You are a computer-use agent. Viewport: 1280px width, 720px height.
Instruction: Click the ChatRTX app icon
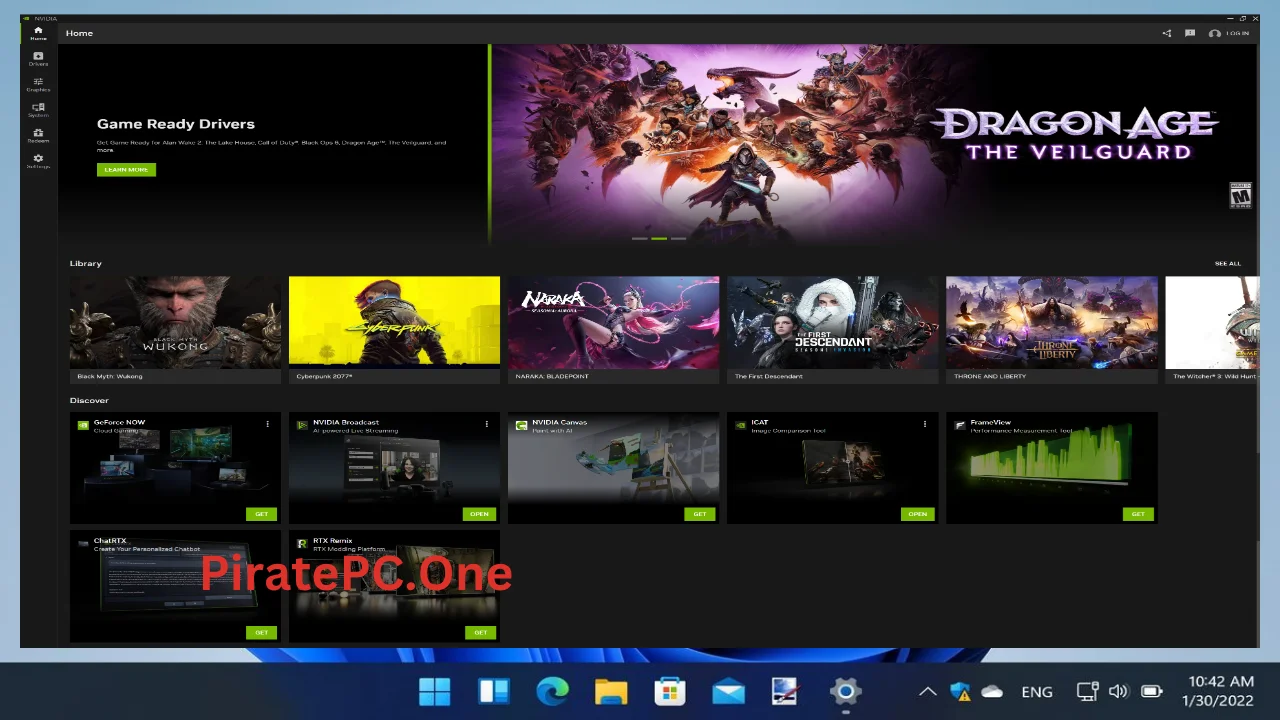[x=83, y=543]
